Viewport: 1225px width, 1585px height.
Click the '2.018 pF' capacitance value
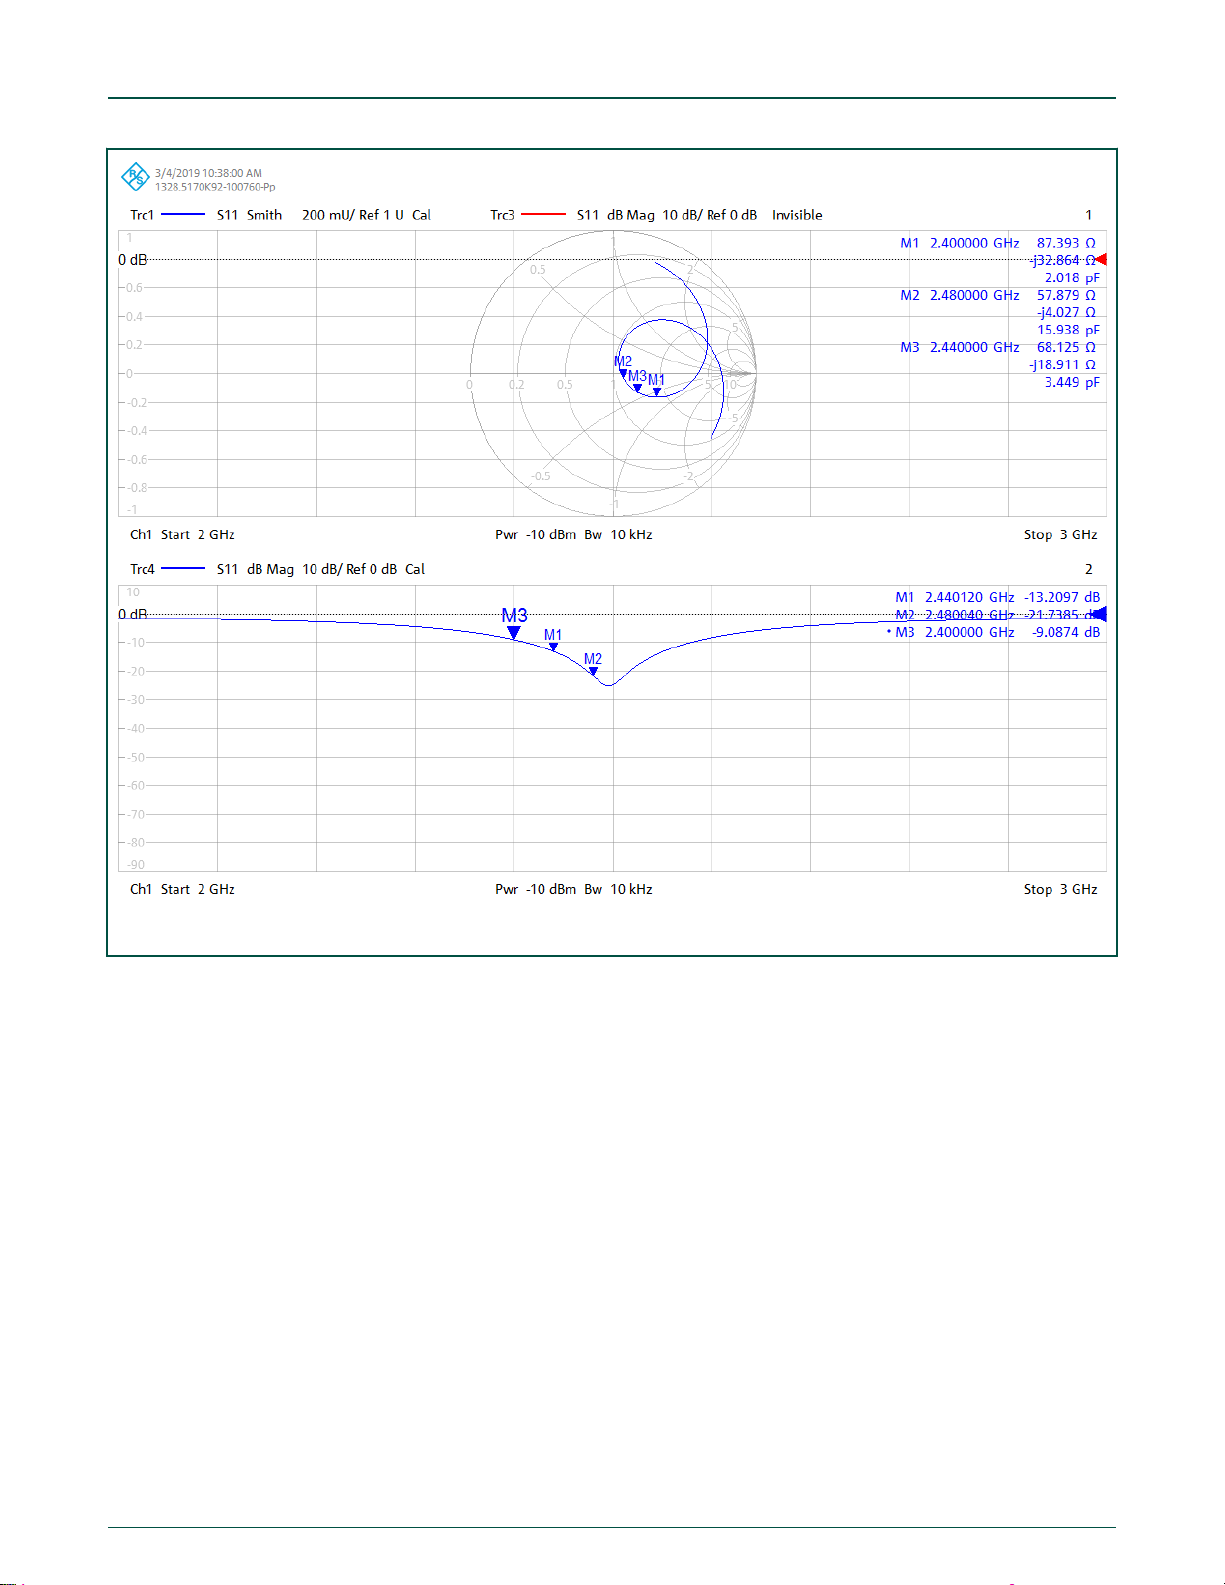click(1072, 278)
